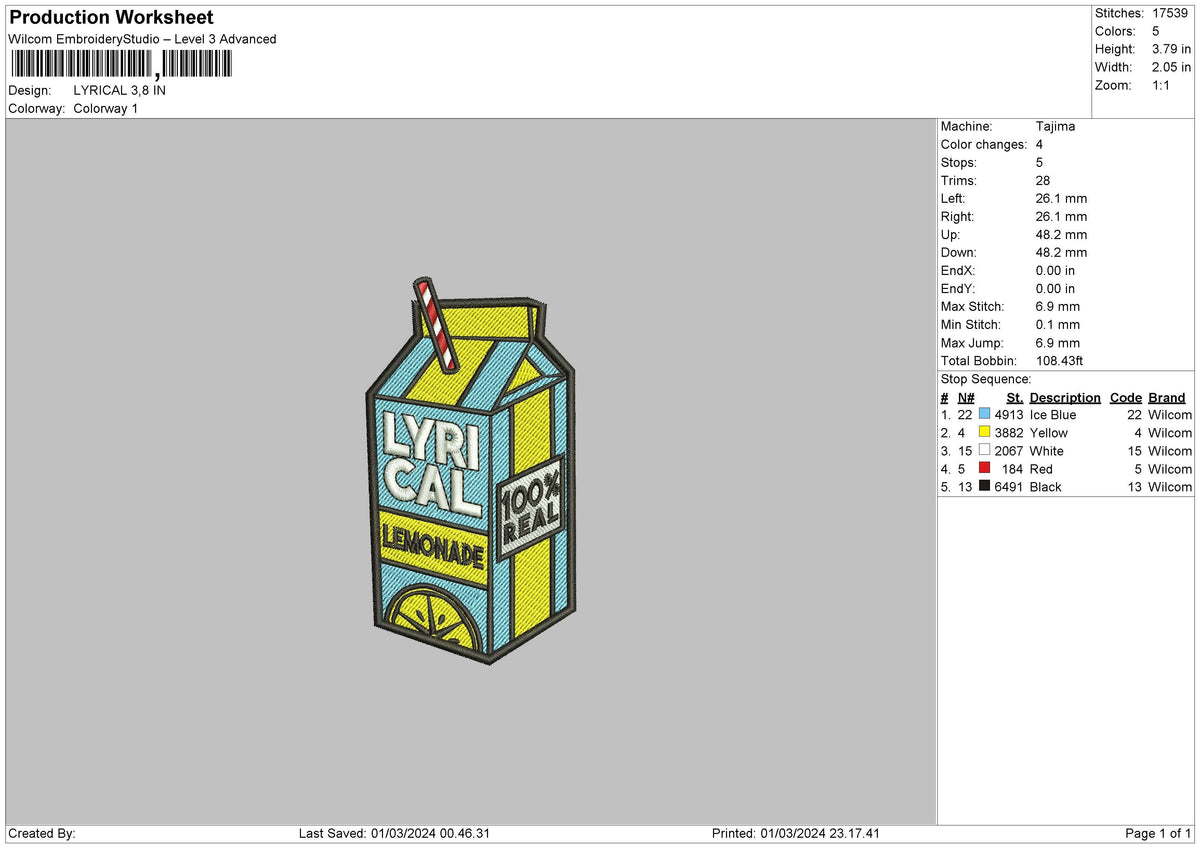Click the 'Code' column header
The width and height of the screenshot is (1200, 848).
pos(1126,397)
